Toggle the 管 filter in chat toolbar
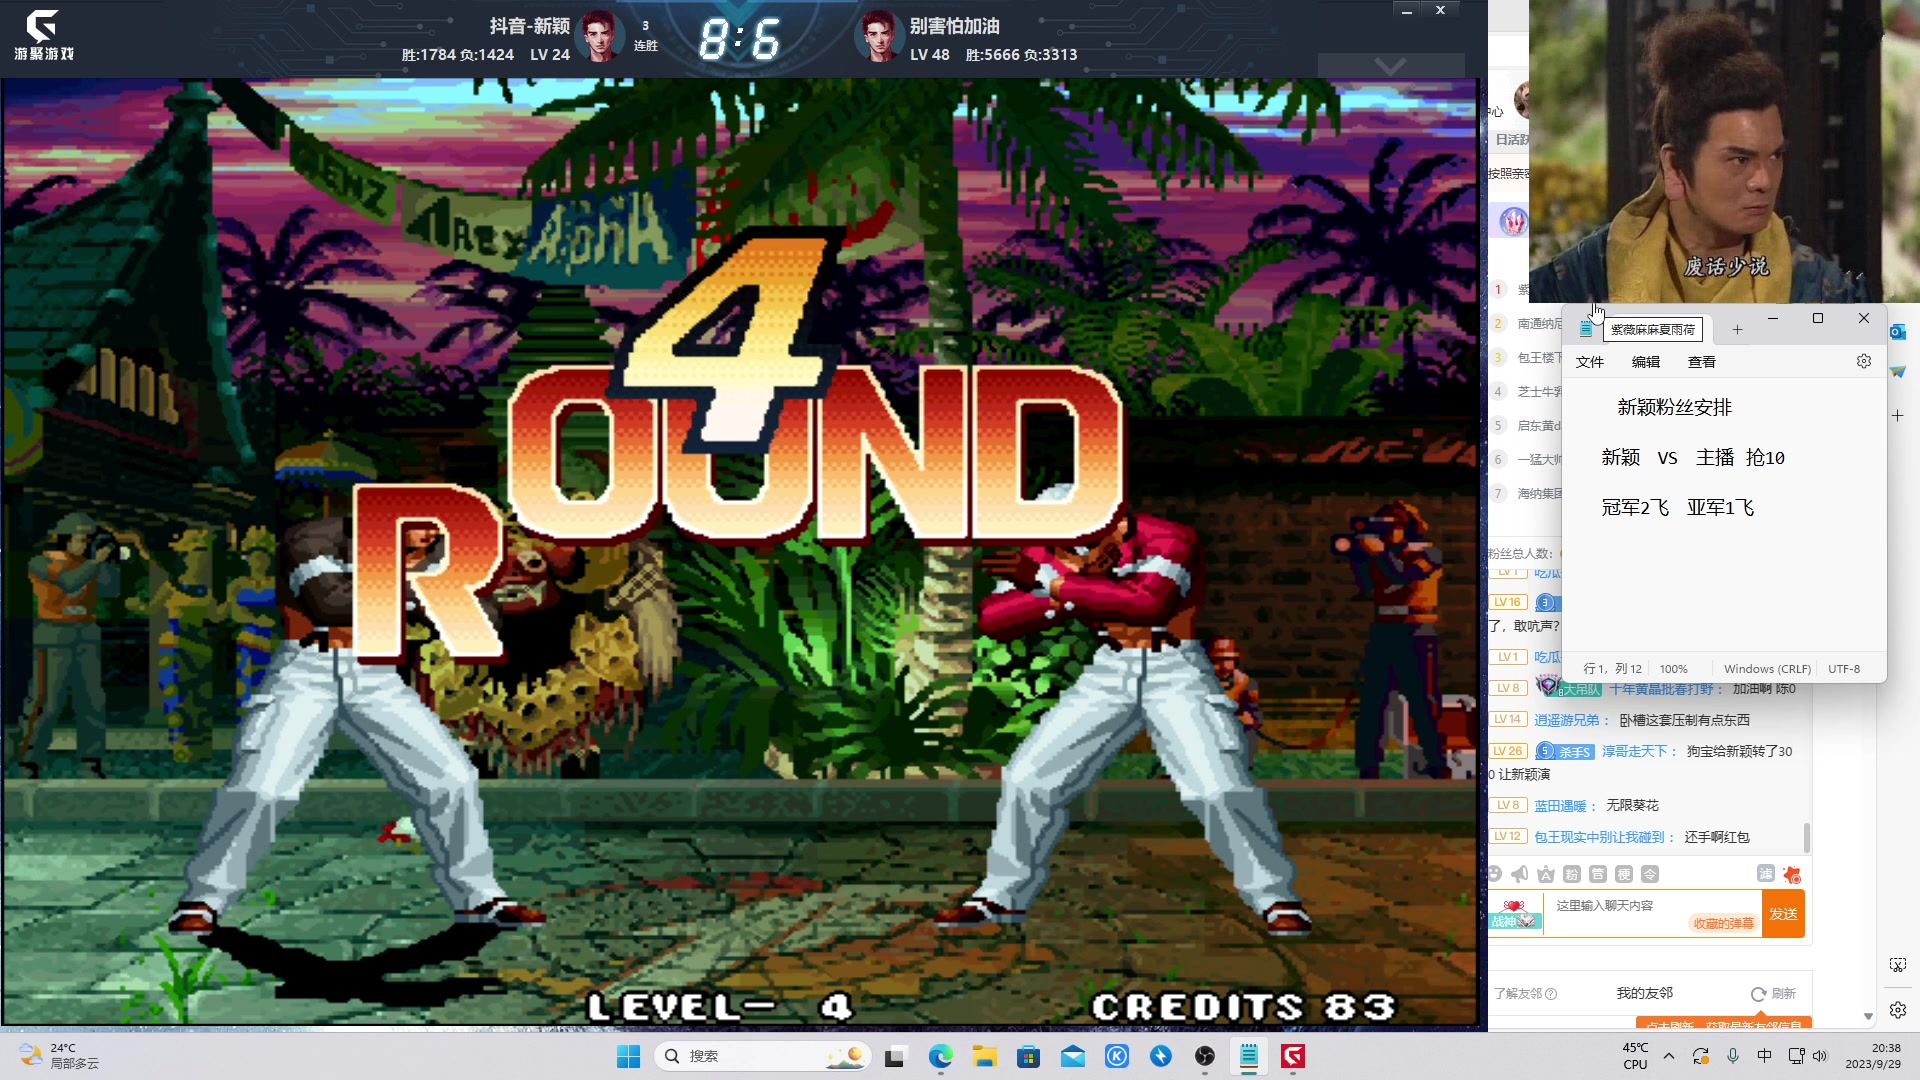Screen dimensions: 1920x1080 click(1598, 874)
